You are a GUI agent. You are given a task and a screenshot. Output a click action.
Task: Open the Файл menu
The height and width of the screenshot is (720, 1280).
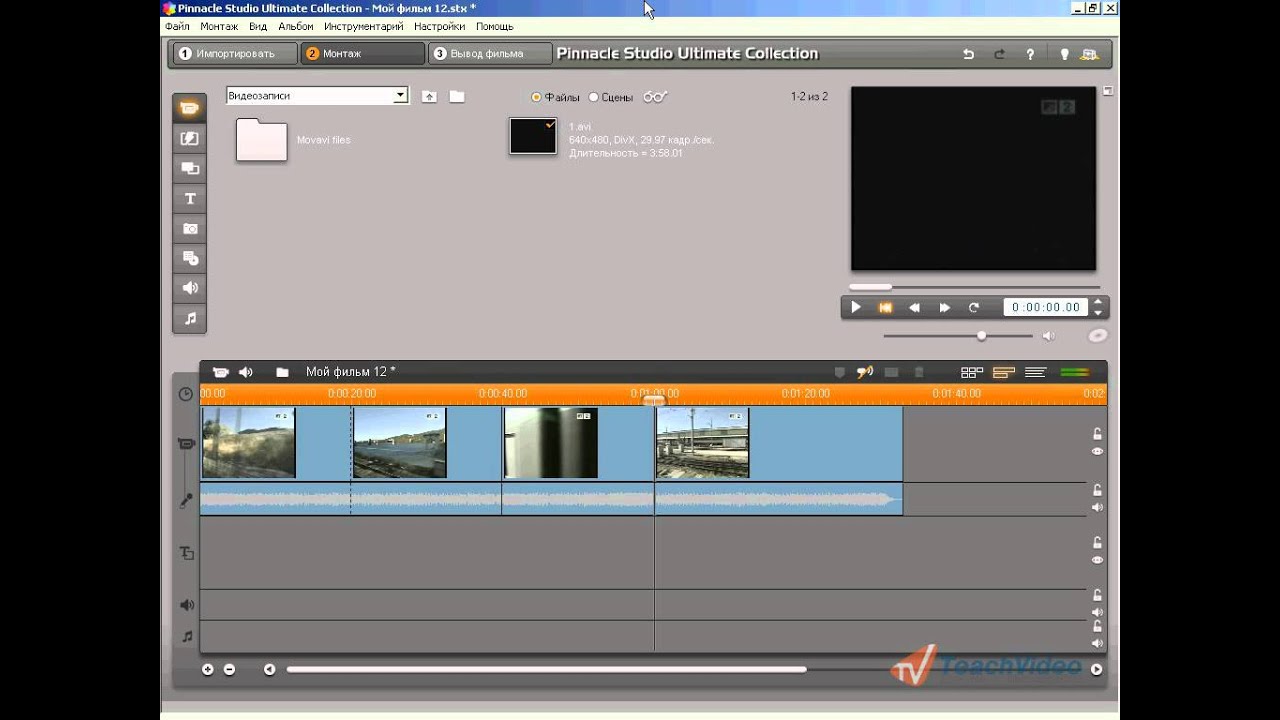pyautogui.click(x=177, y=26)
